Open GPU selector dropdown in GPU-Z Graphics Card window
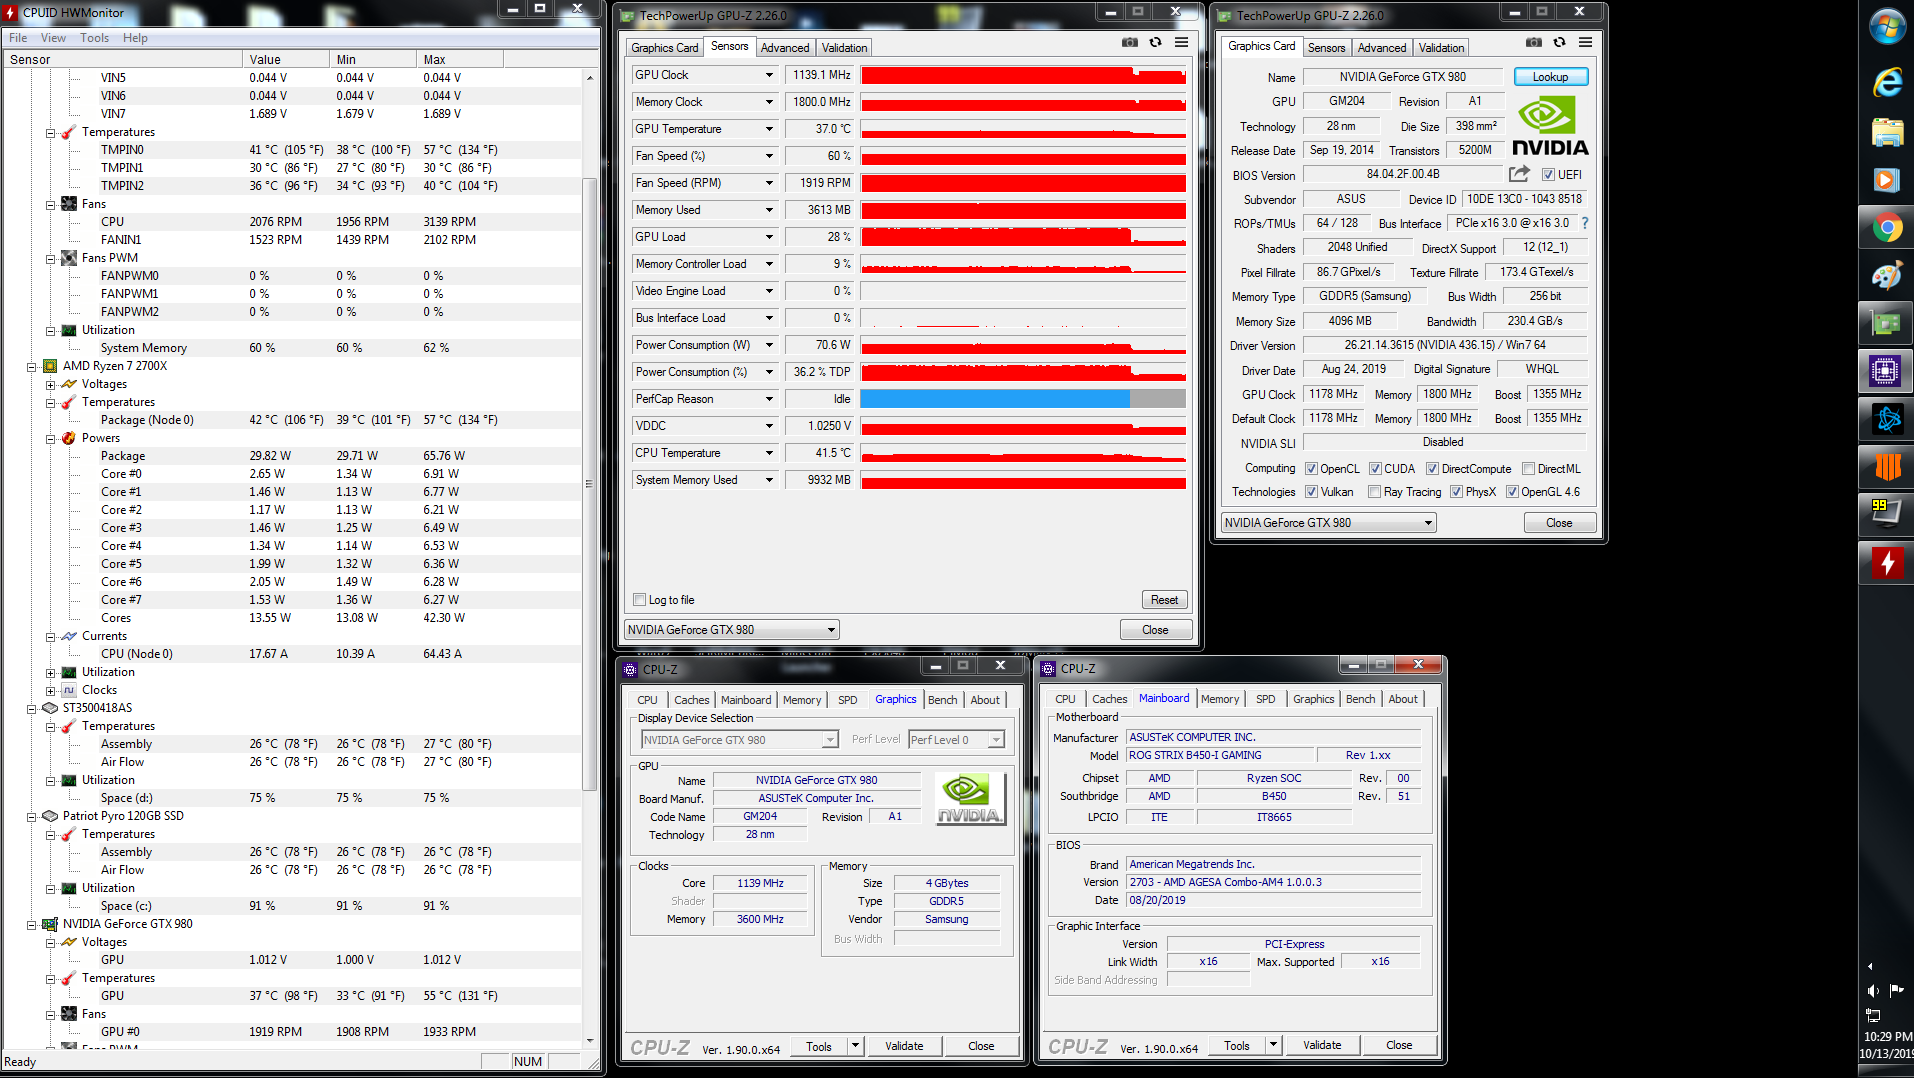 pyautogui.click(x=1329, y=523)
